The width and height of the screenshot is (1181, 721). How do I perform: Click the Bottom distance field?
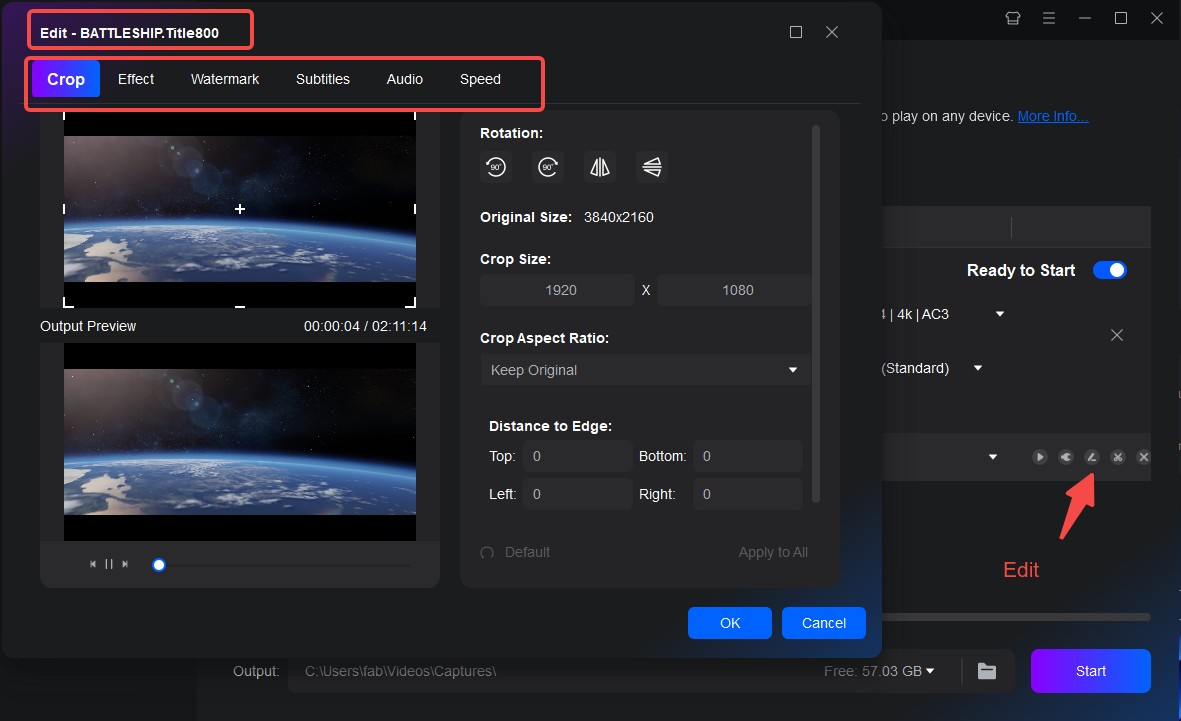pyautogui.click(x=748, y=457)
